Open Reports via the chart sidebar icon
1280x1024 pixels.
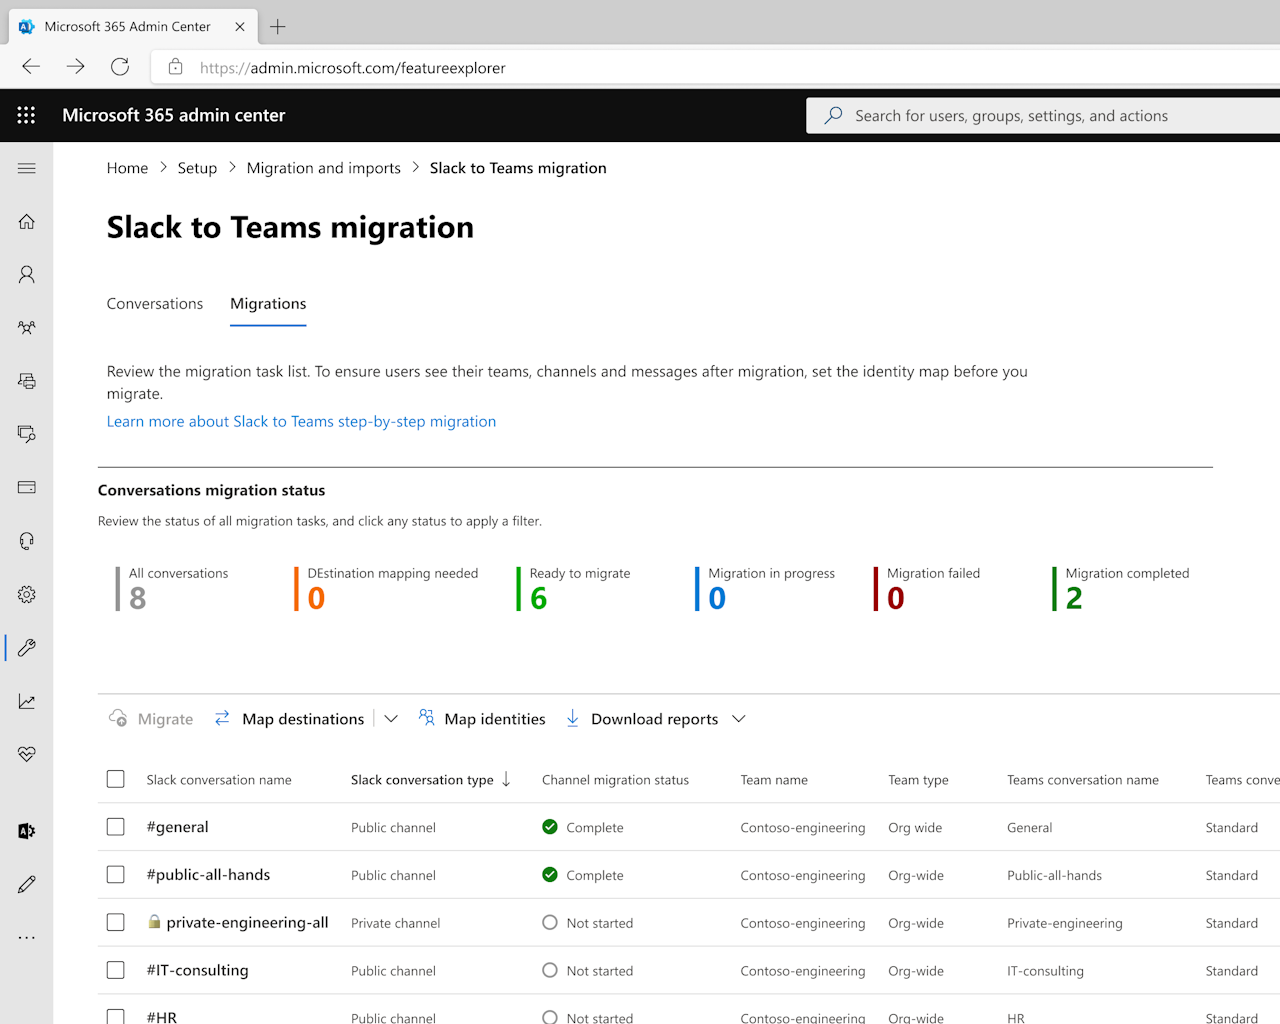click(x=26, y=700)
